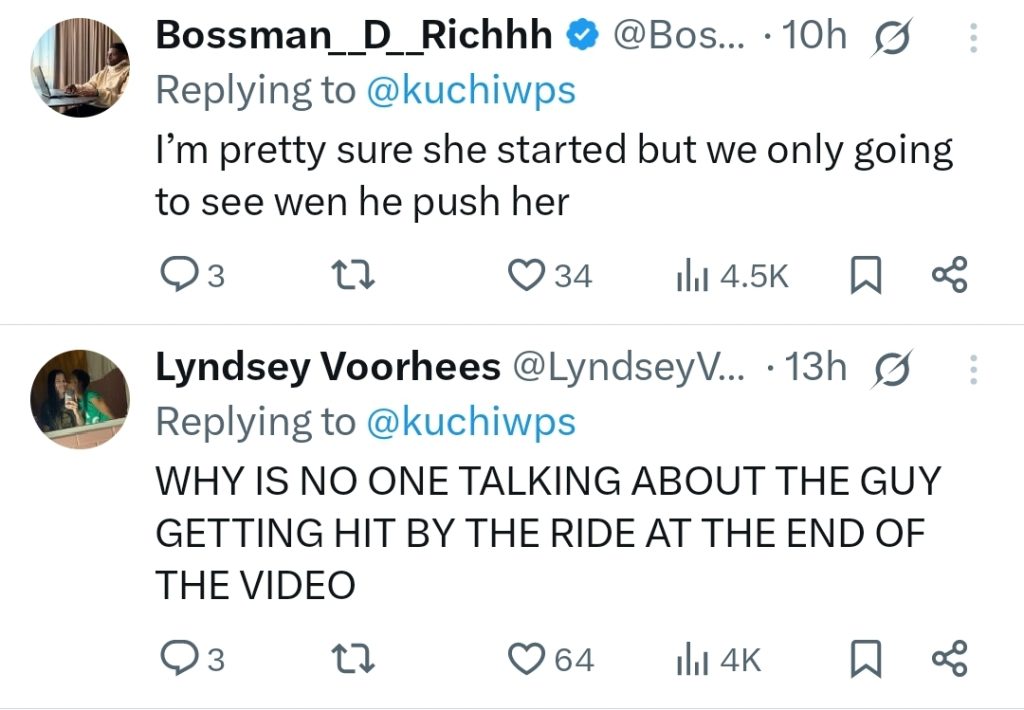Click Grok icon on Bossman's tweet
This screenshot has height=710, width=1024.
[893, 38]
